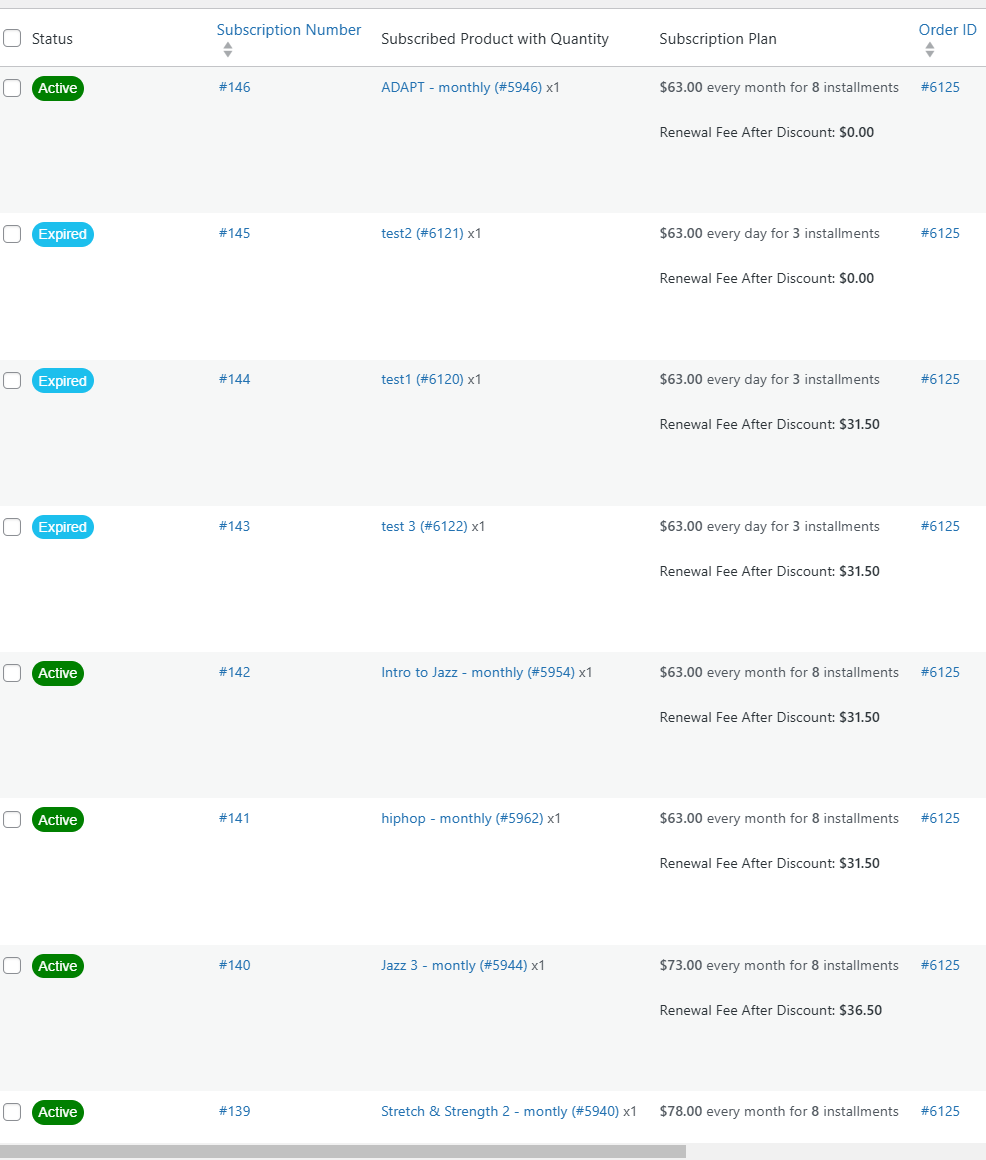Image resolution: width=986 pixels, height=1160 pixels.
Task: Open Intro to Jazz - monthly product link
Action: (478, 672)
